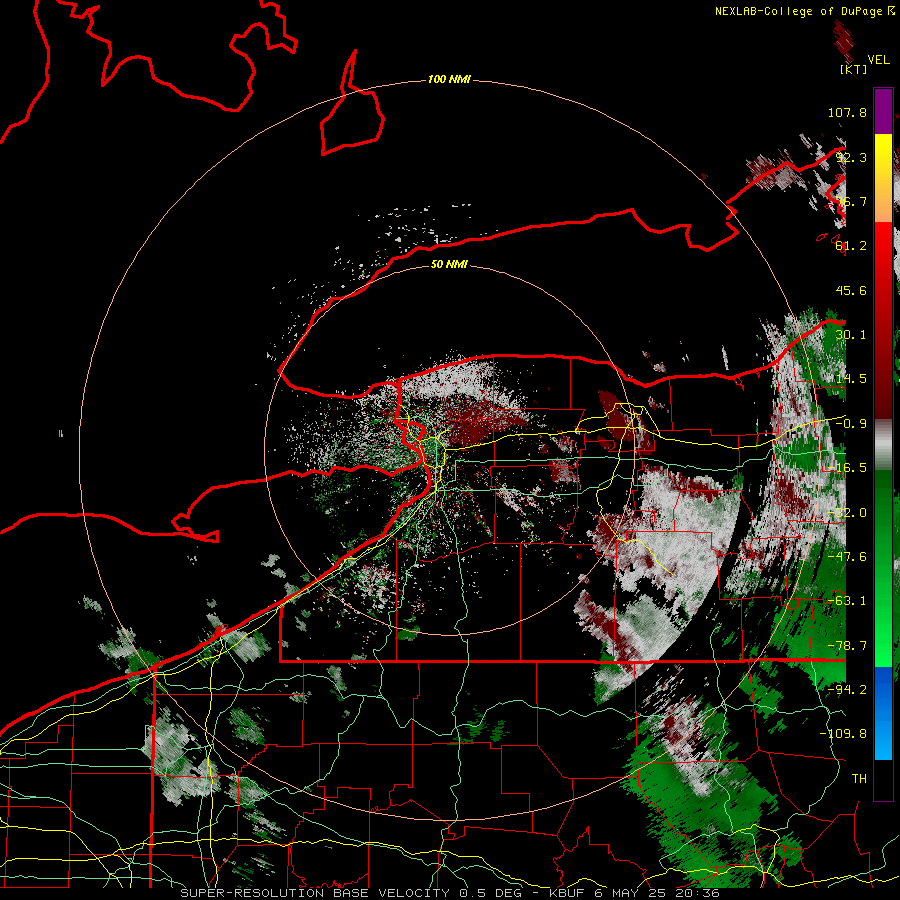The height and width of the screenshot is (900, 900).
Task: Click the 107.8 velocity scale value
Action: click(847, 112)
